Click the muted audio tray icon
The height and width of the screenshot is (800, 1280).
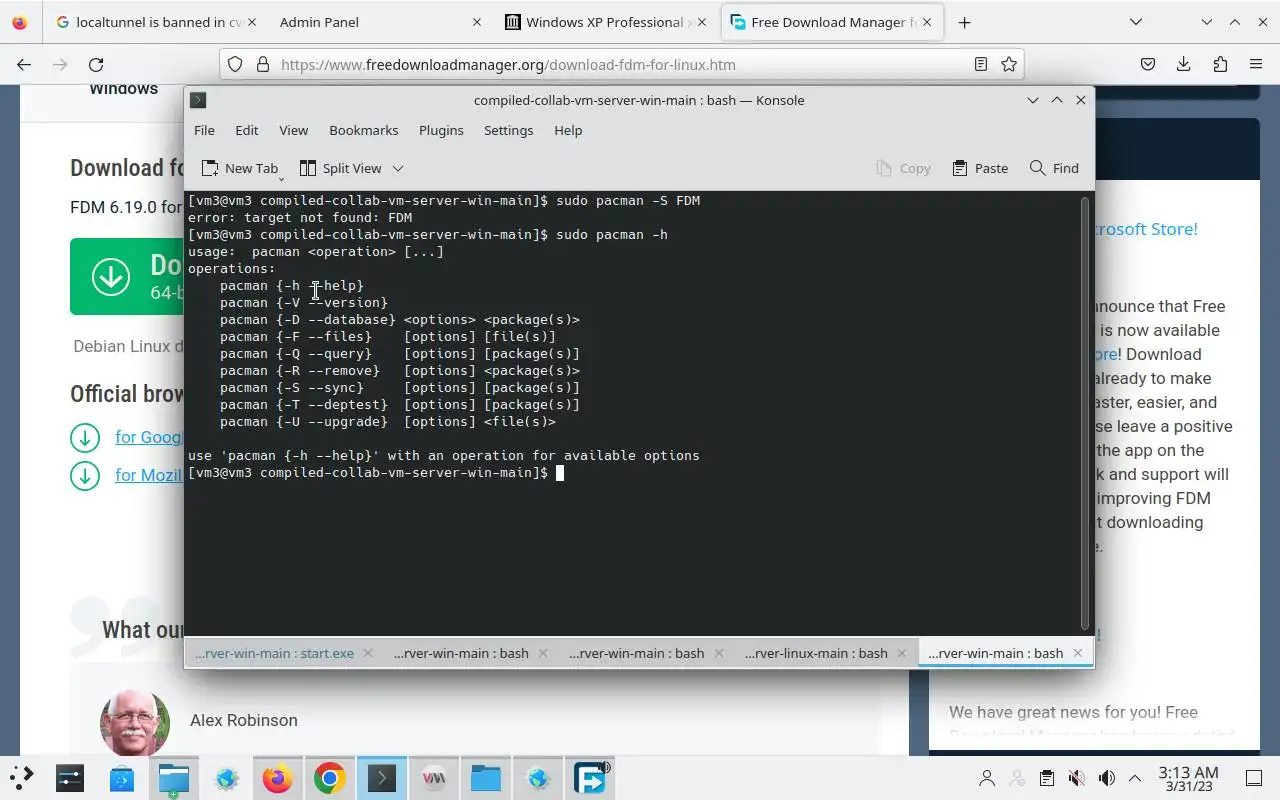coord(1077,778)
